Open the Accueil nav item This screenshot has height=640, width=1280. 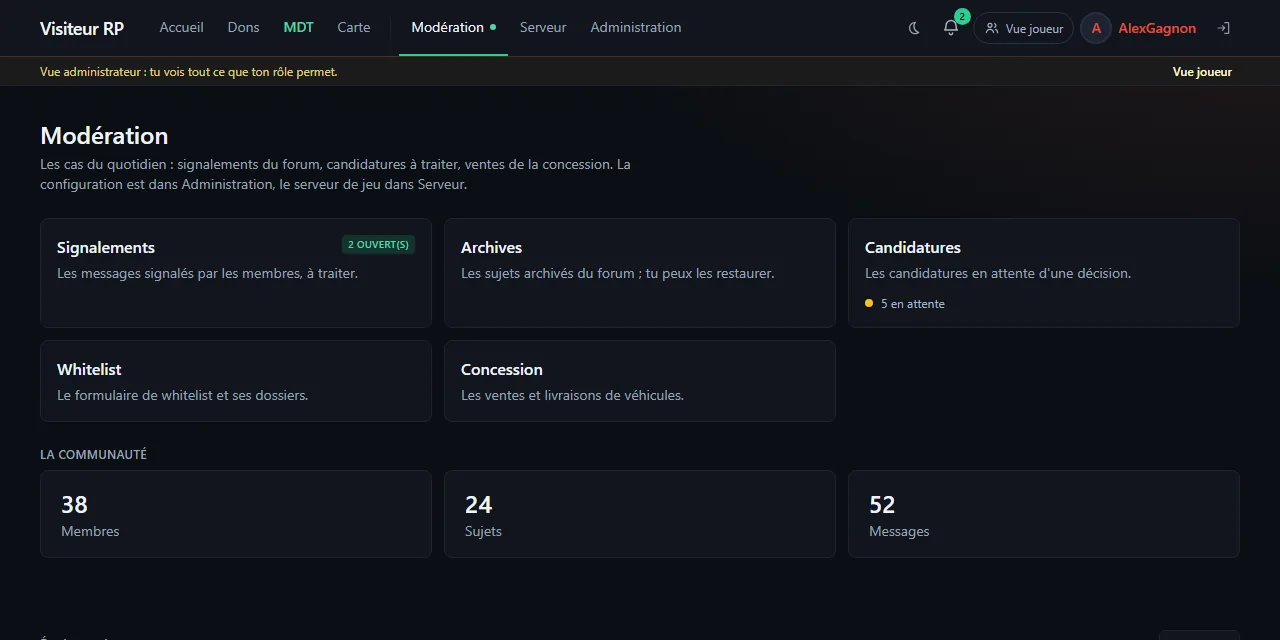(x=182, y=28)
